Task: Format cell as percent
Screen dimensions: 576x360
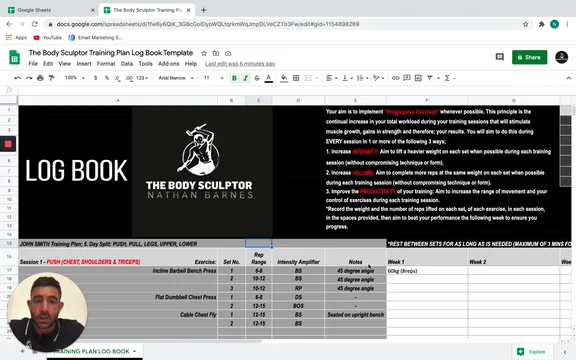Action: coord(107,78)
